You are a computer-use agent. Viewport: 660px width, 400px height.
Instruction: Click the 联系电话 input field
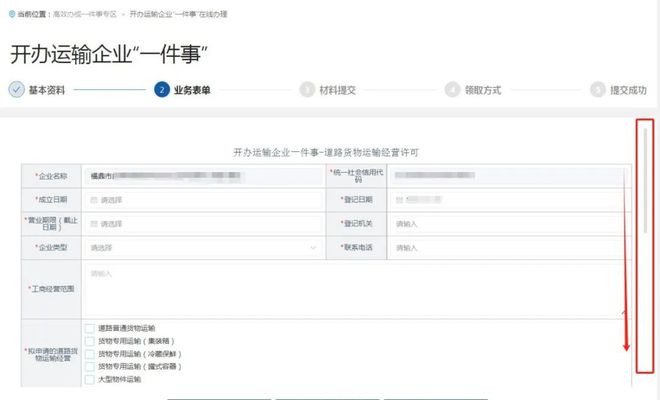pyautogui.click(x=508, y=248)
